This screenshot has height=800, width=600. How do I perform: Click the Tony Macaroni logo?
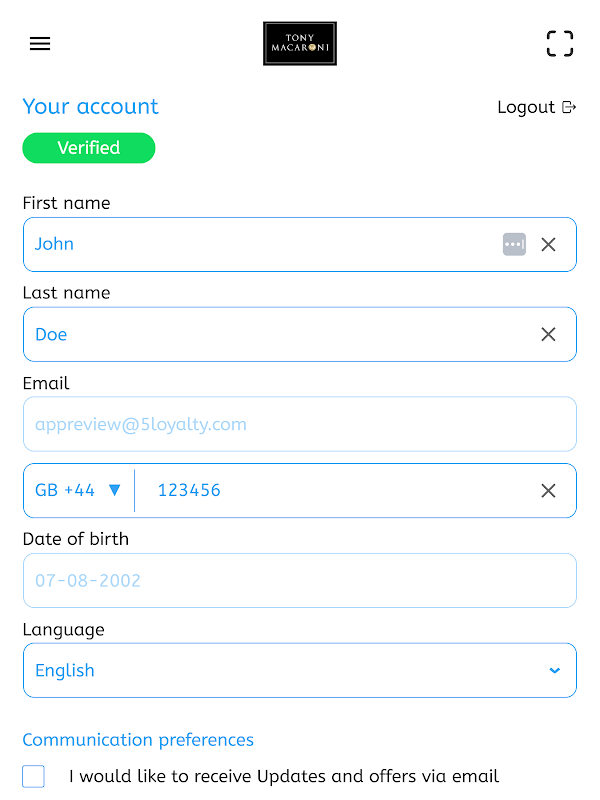tap(300, 44)
